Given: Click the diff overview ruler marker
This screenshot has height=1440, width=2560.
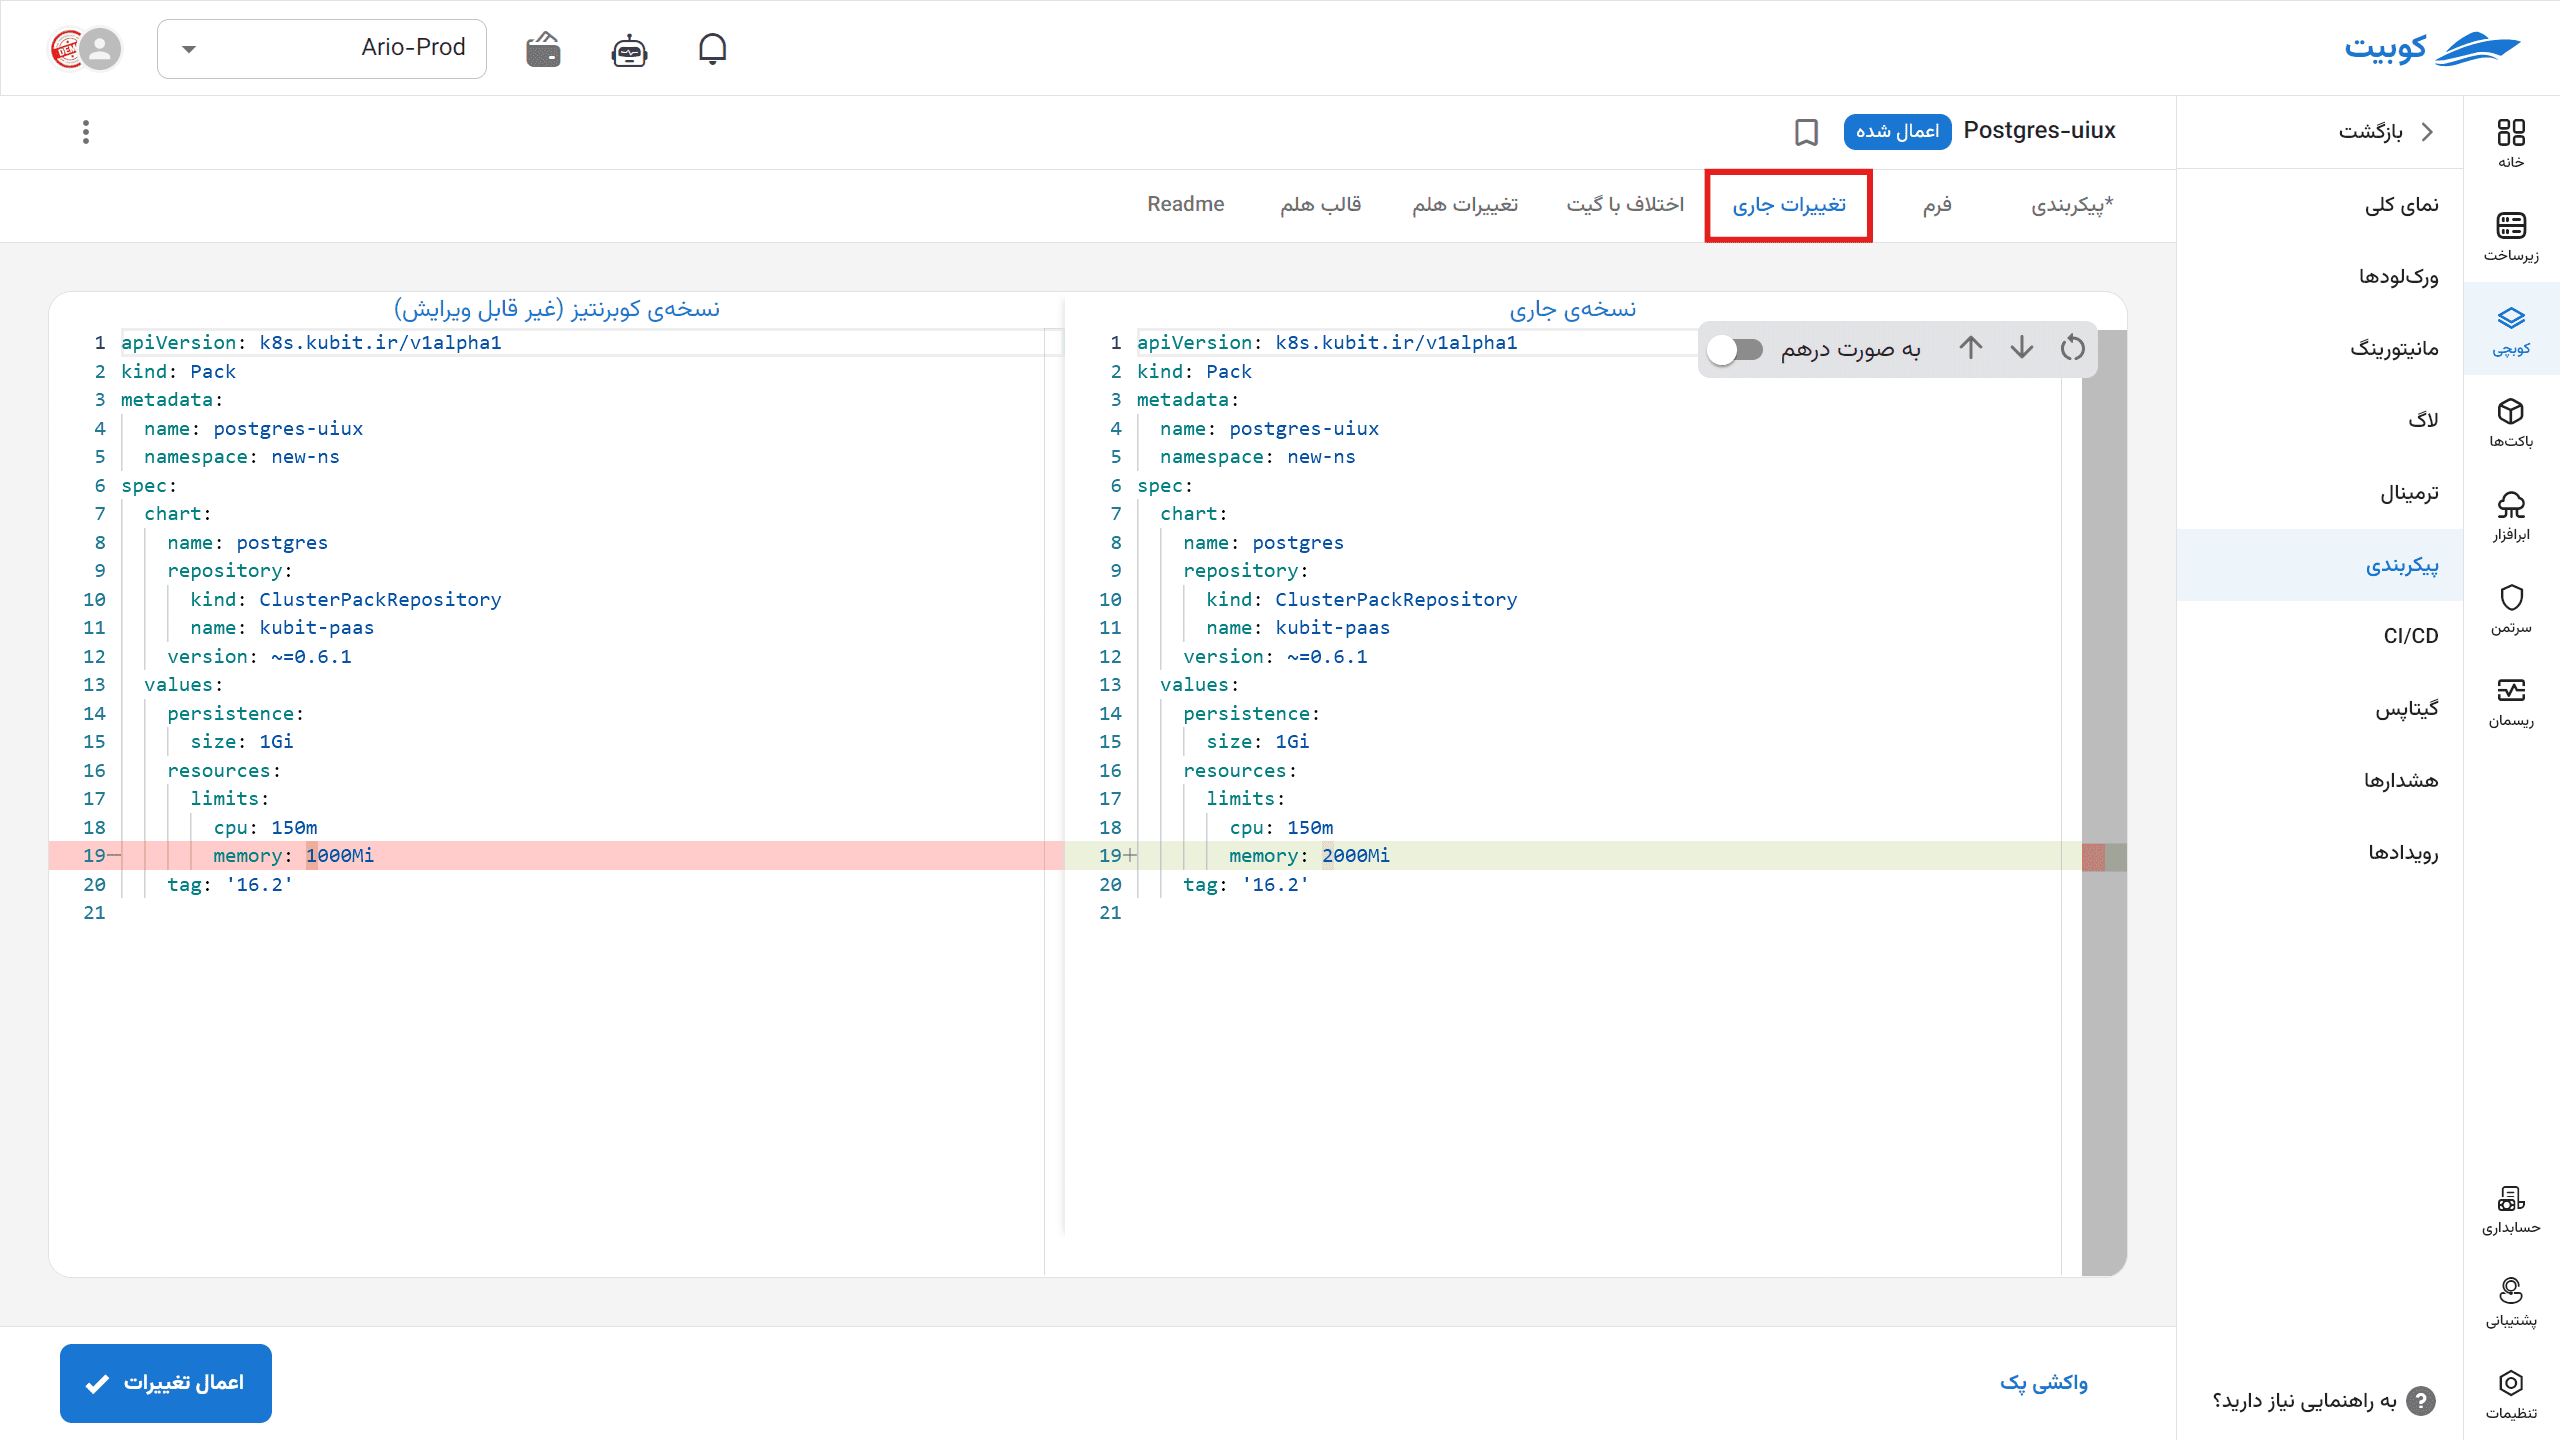Looking at the screenshot, I should coord(2094,857).
